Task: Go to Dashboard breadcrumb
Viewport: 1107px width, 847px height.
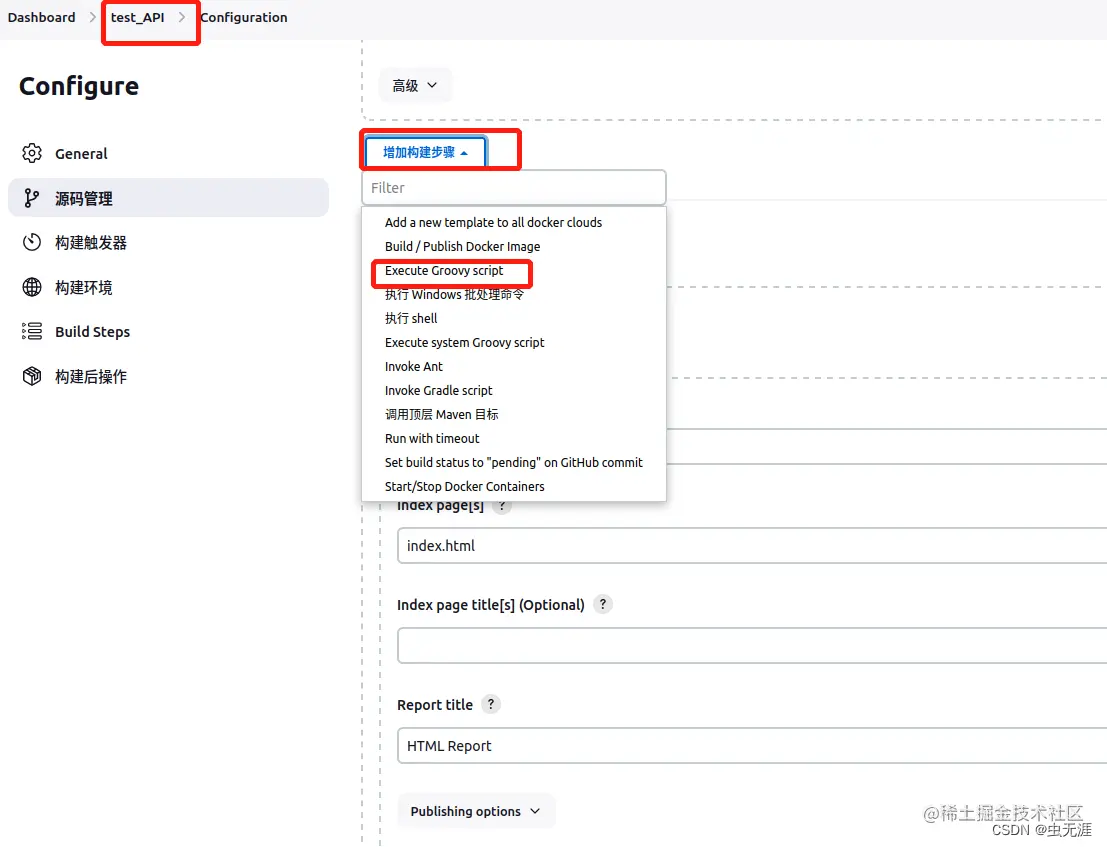Action: (42, 17)
